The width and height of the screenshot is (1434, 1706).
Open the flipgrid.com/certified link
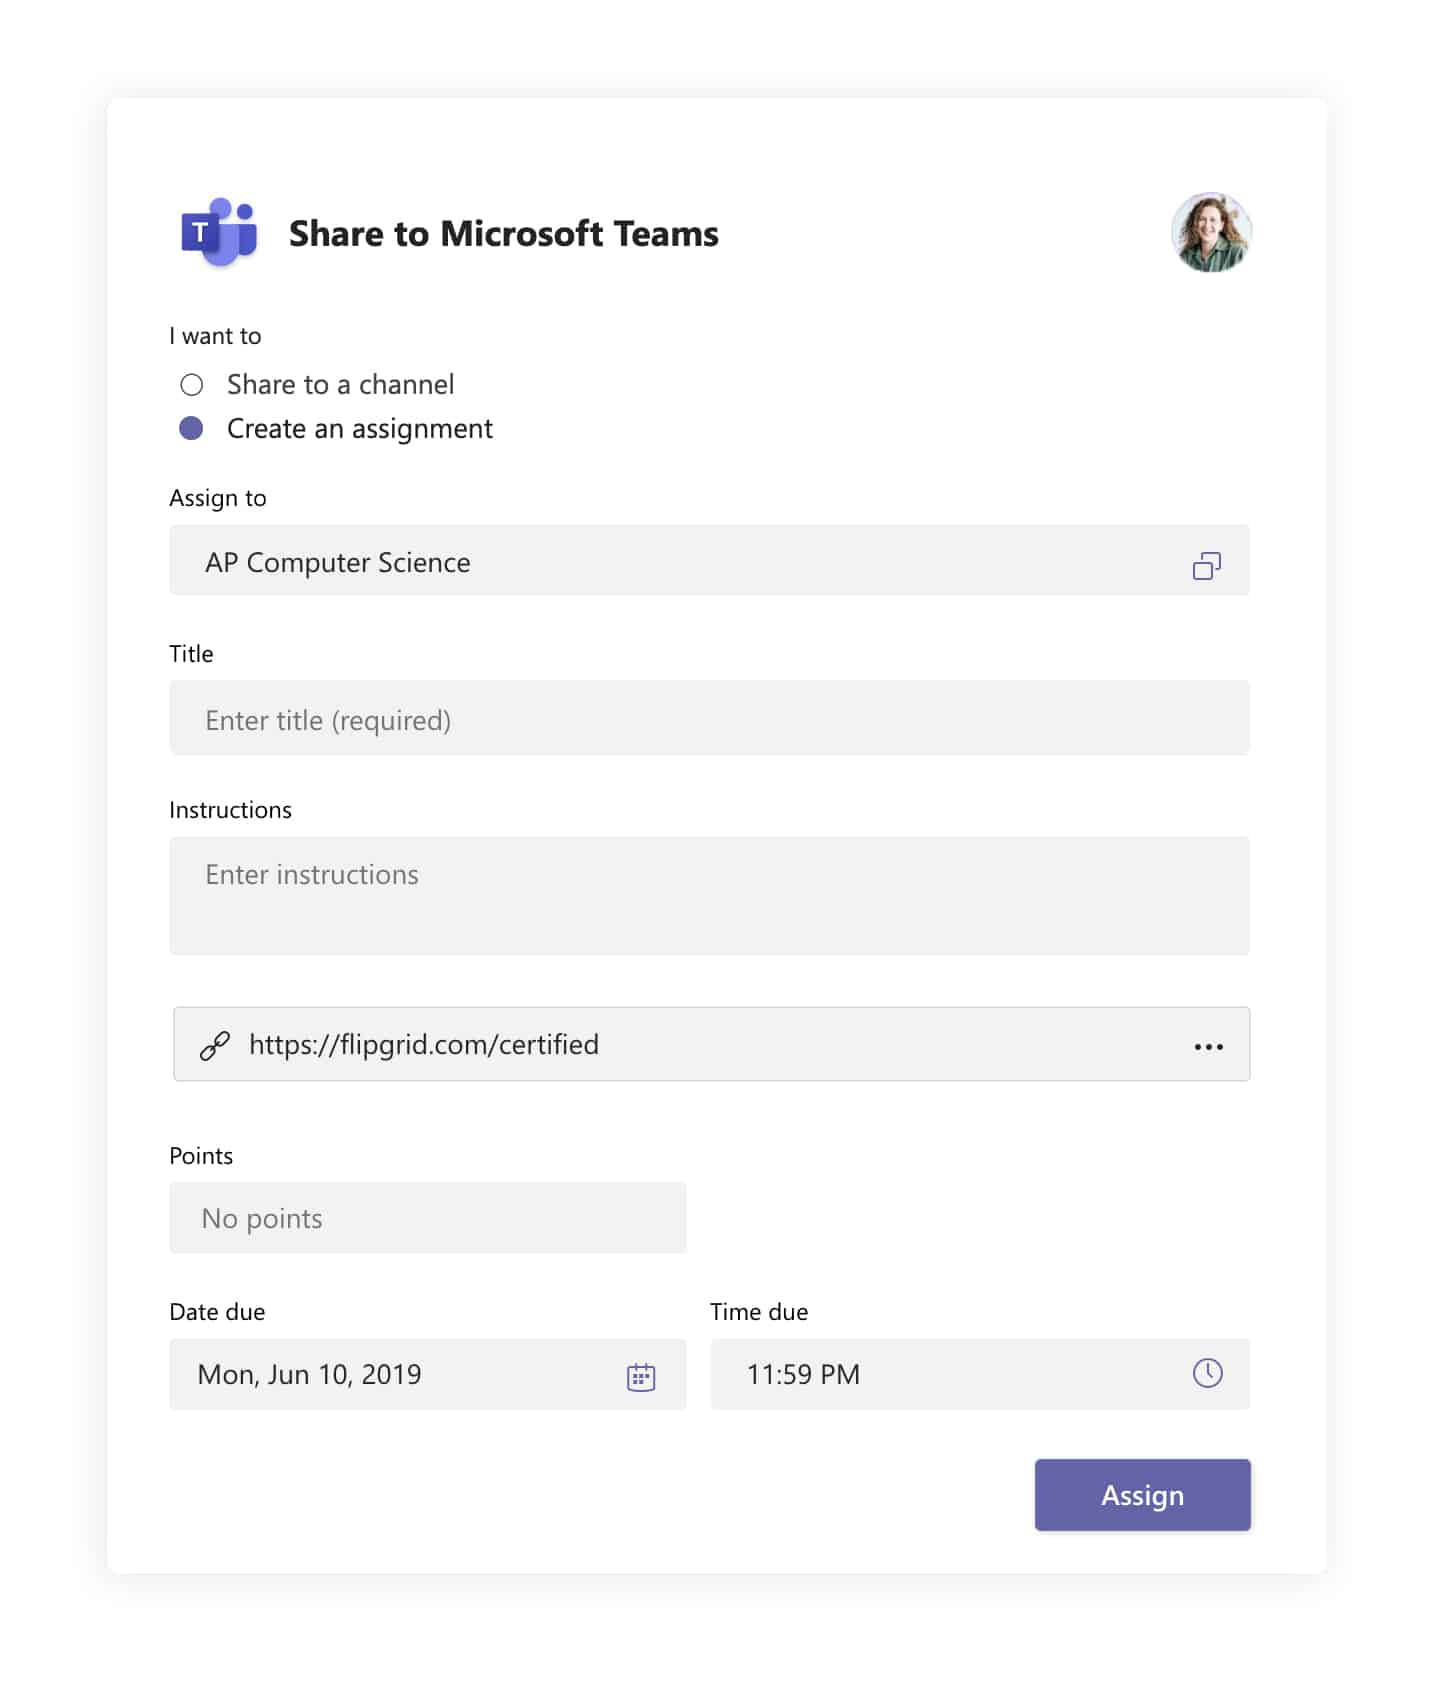click(x=424, y=1045)
